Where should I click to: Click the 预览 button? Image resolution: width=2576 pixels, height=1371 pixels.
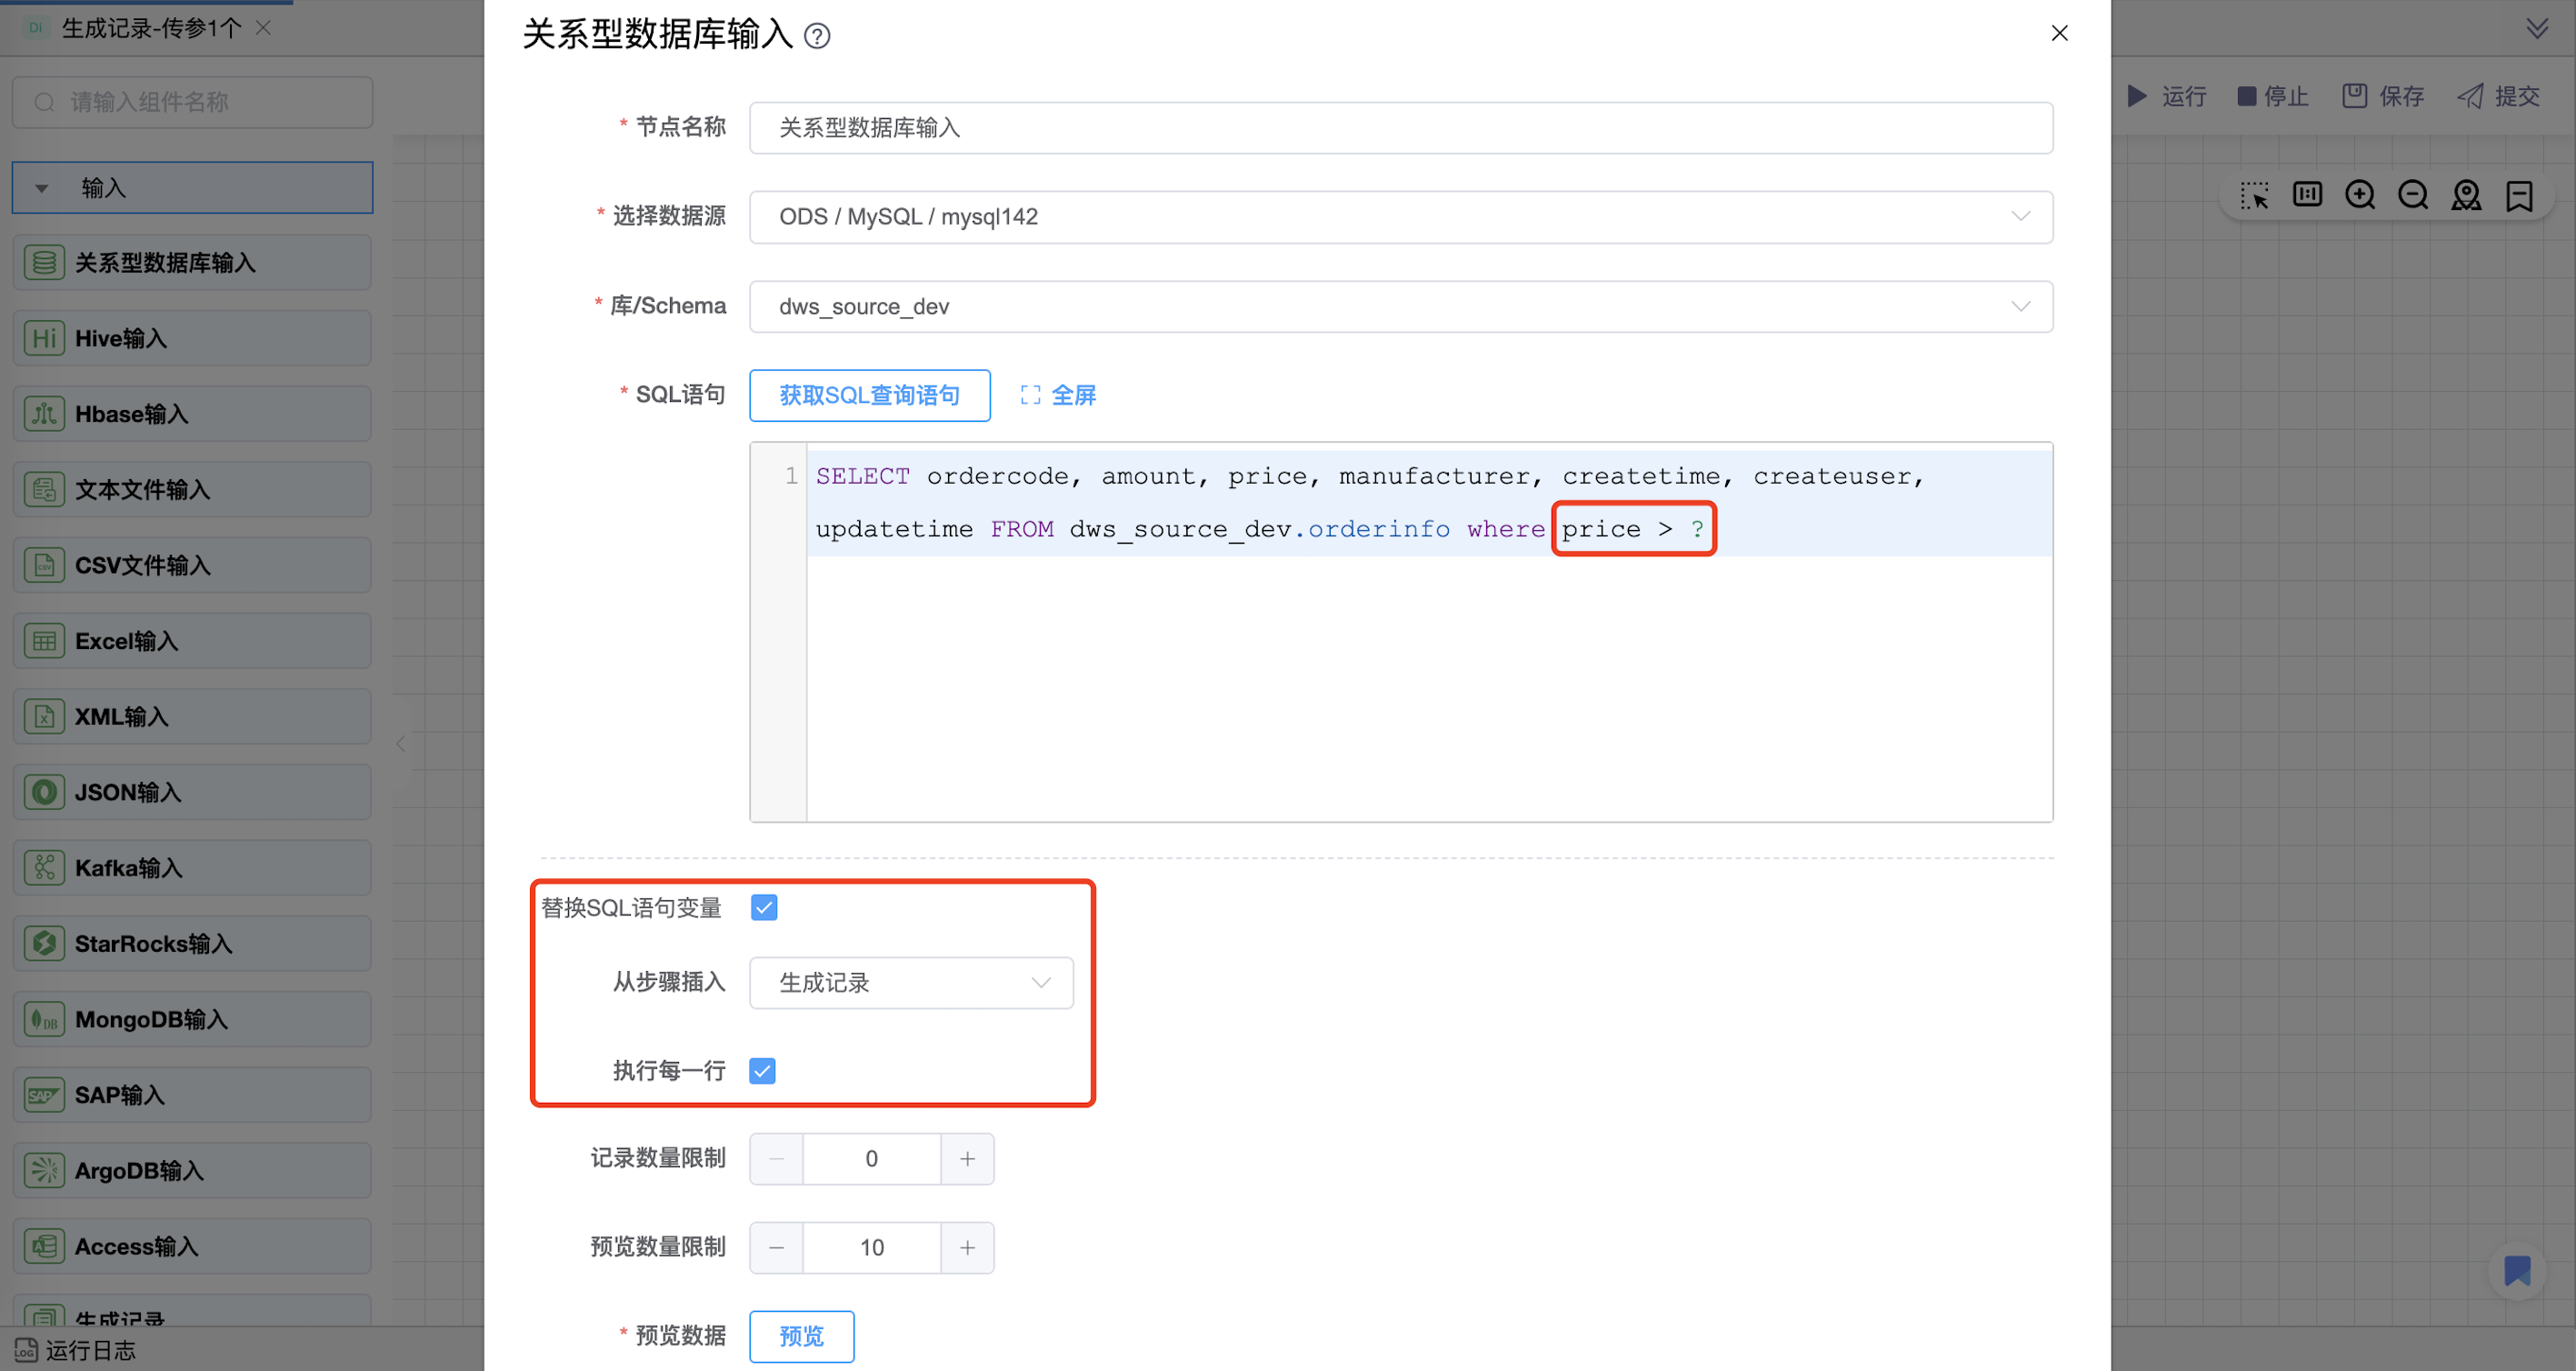[x=801, y=1335]
